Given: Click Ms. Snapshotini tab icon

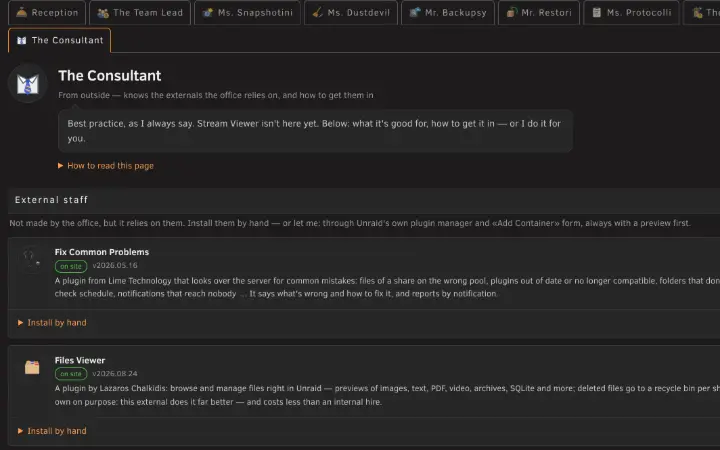Looking at the screenshot, I should [x=208, y=13].
